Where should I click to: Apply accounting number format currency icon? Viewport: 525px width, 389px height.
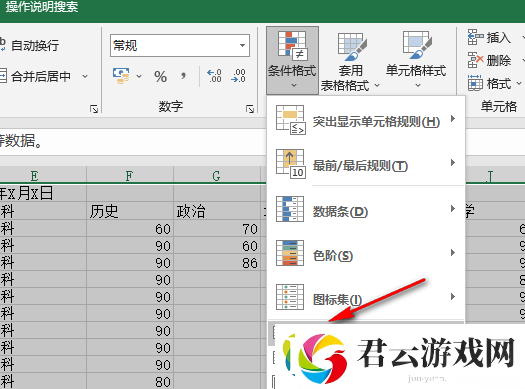tap(121, 76)
